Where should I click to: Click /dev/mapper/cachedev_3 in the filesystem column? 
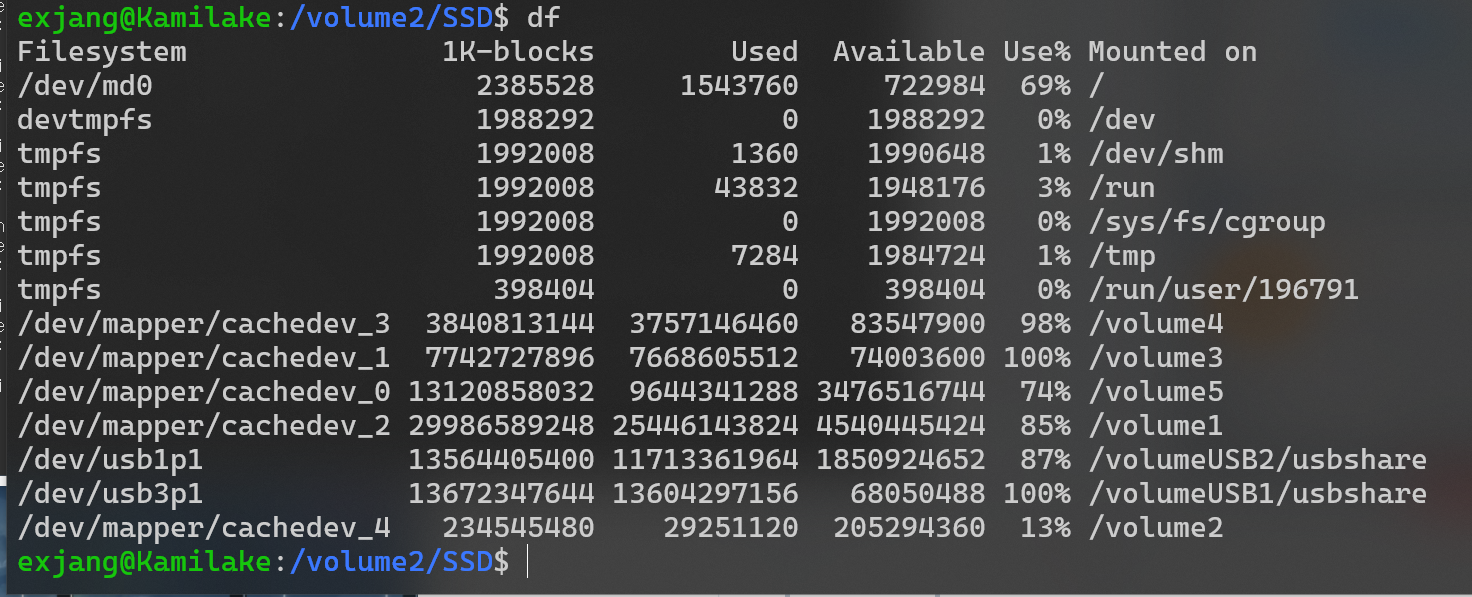click(204, 324)
